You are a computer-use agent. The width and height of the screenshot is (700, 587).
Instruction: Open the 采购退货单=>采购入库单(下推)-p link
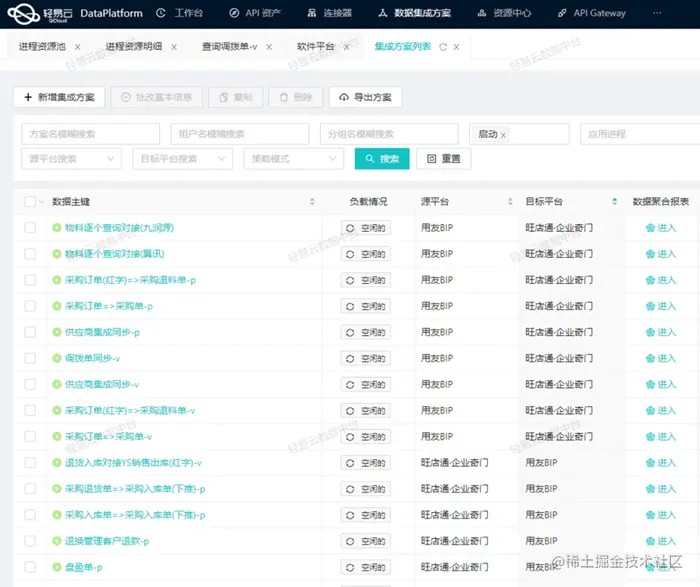point(135,489)
